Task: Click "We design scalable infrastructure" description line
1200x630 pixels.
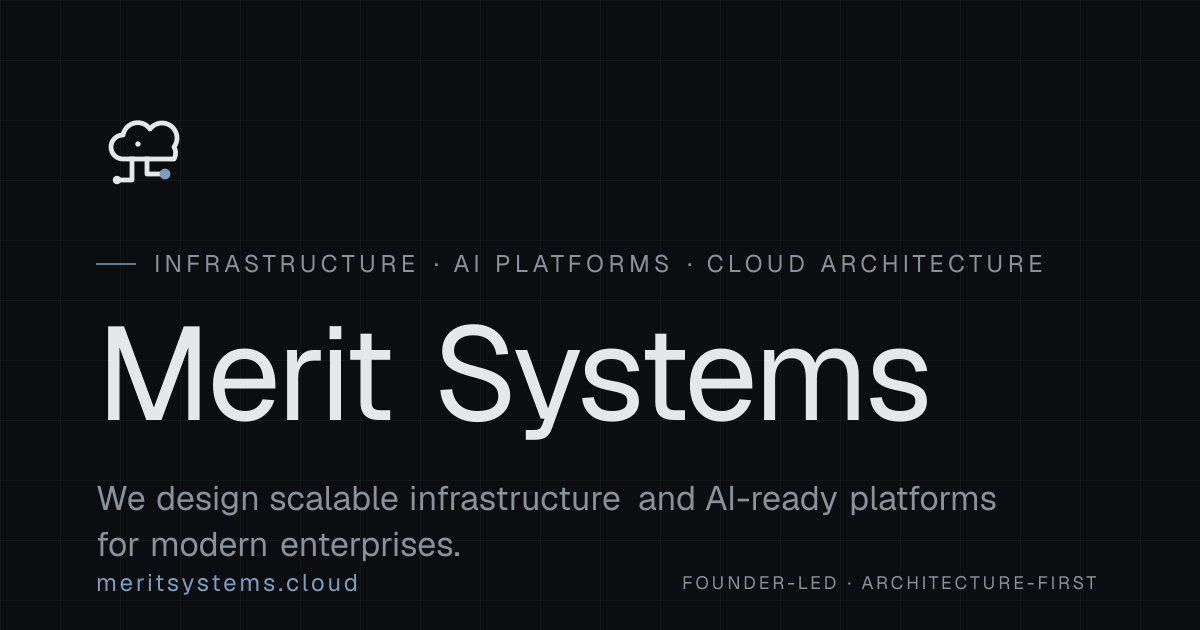Action: (547, 499)
